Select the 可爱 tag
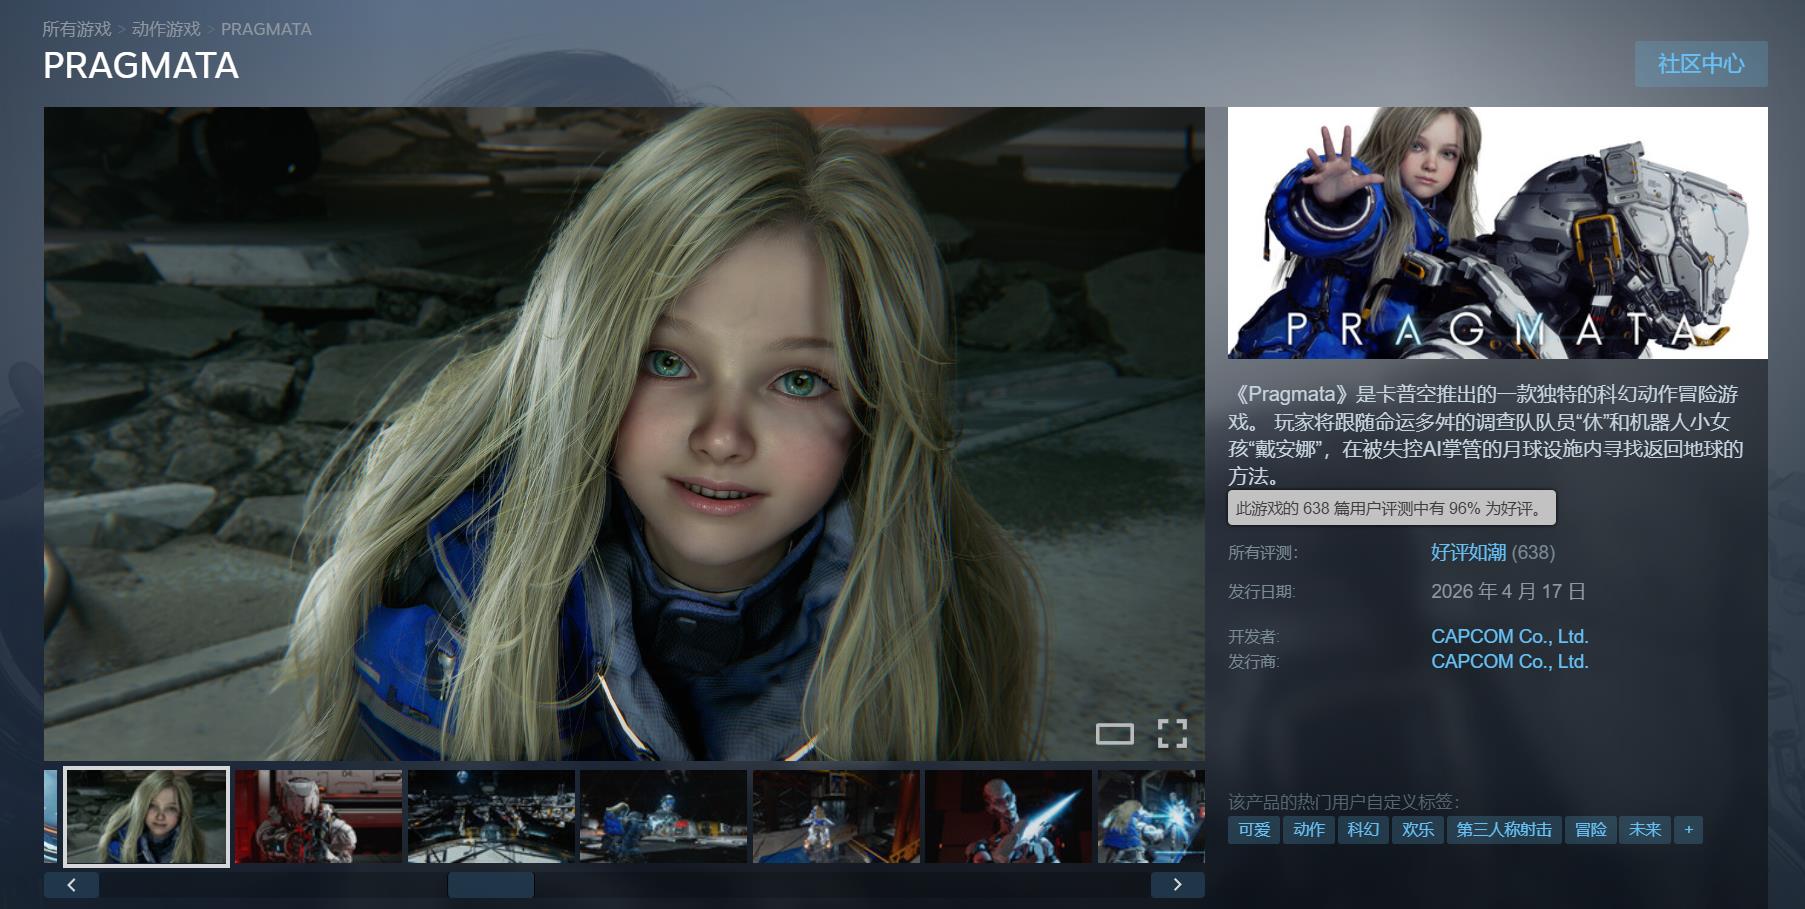Viewport: 1805px width, 909px height. tap(1254, 829)
